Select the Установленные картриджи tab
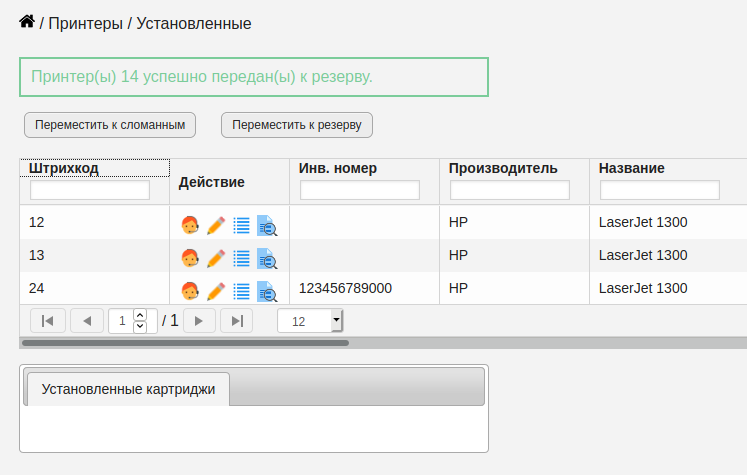Screen dimensions: 747x475 coord(128,389)
